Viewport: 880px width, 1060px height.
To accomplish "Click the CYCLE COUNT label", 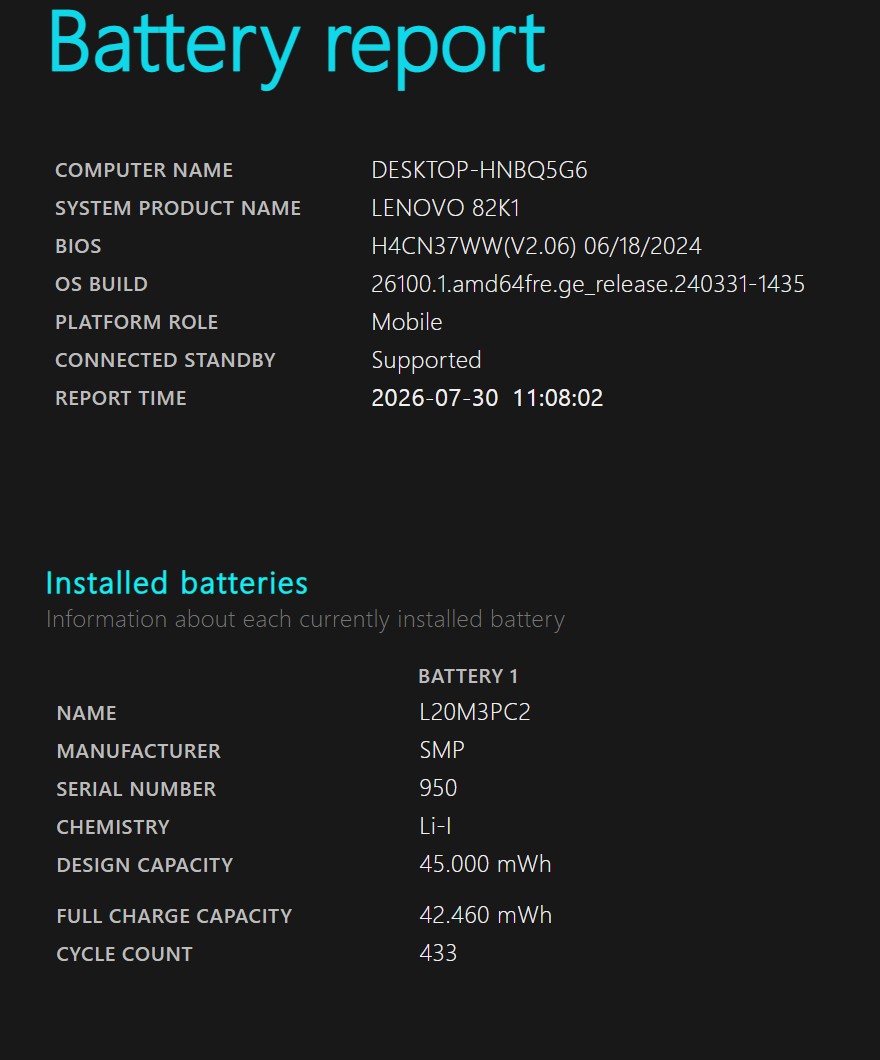I will tap(124, 954).
